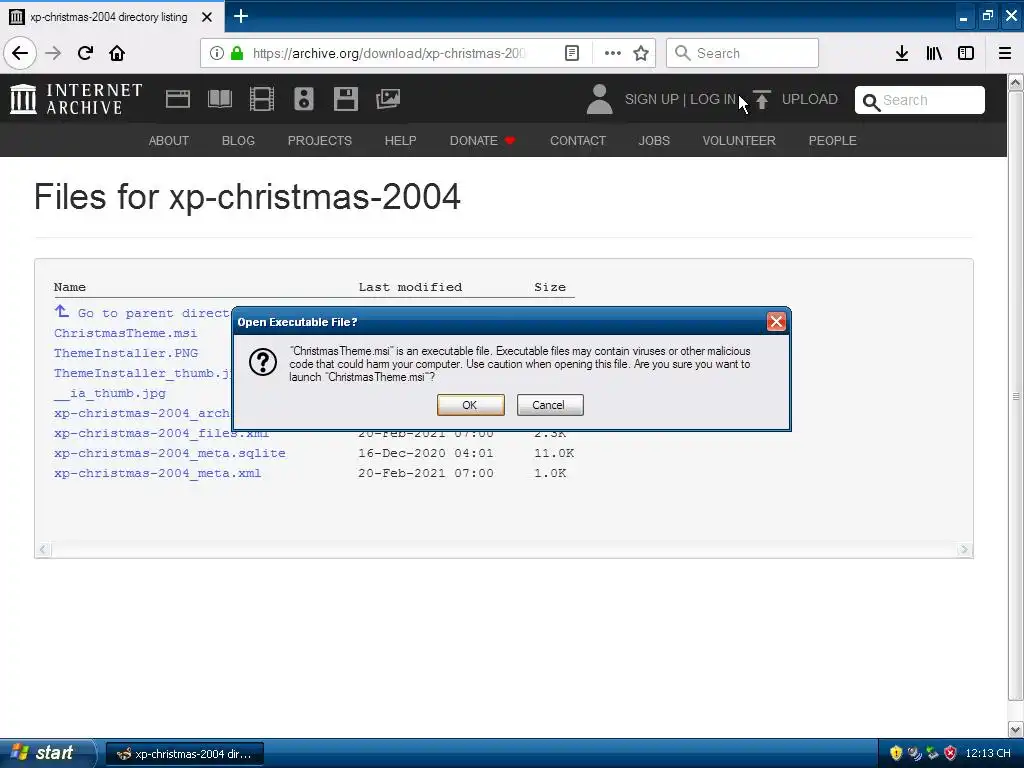The width and height of the screenshot is (1024, 768).
Task: Click the Go to parent directory link
Action: coord(142,313)
